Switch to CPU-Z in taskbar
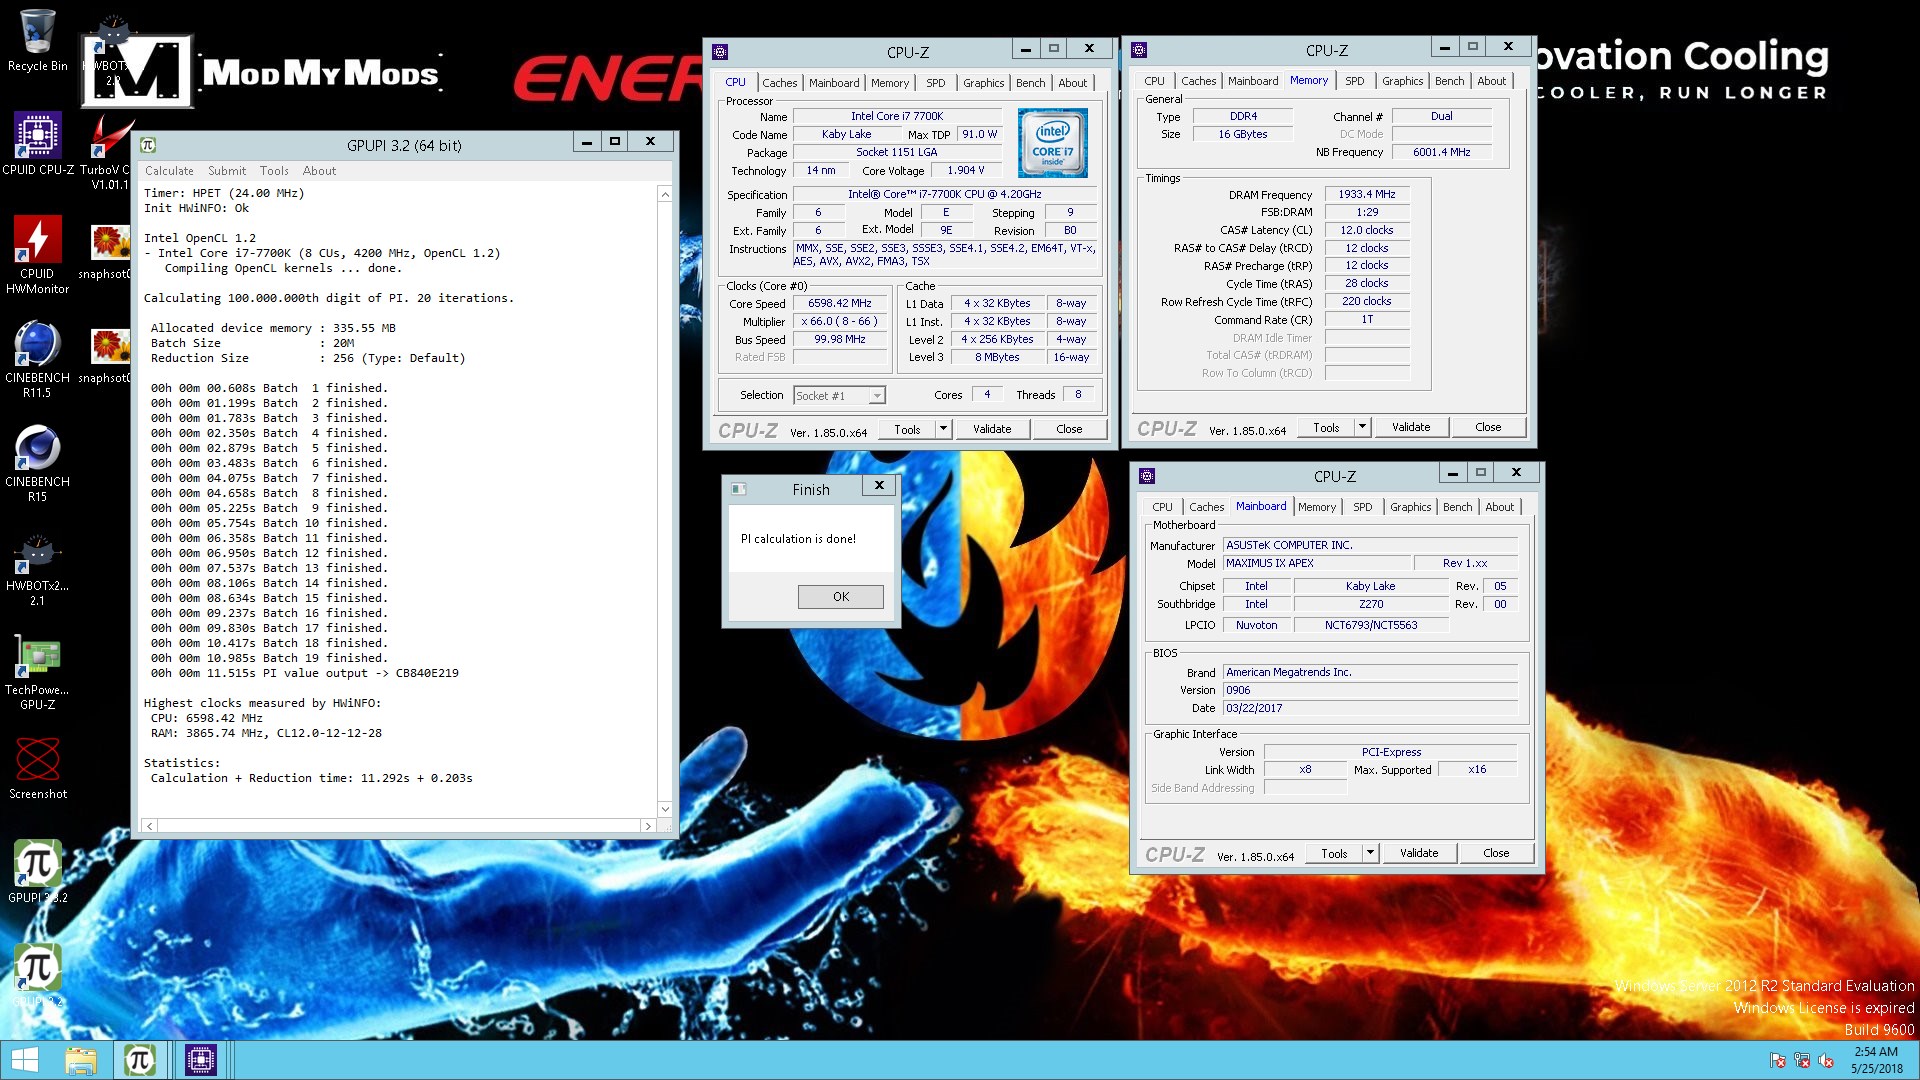Image resolution: width=1920 pixels, height=1080 pixels. tap(200, 1060)
